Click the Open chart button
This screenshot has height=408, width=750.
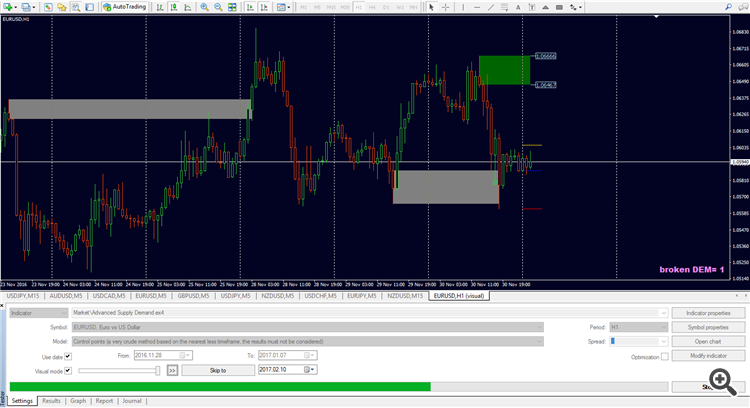click(x=708, y=342)
